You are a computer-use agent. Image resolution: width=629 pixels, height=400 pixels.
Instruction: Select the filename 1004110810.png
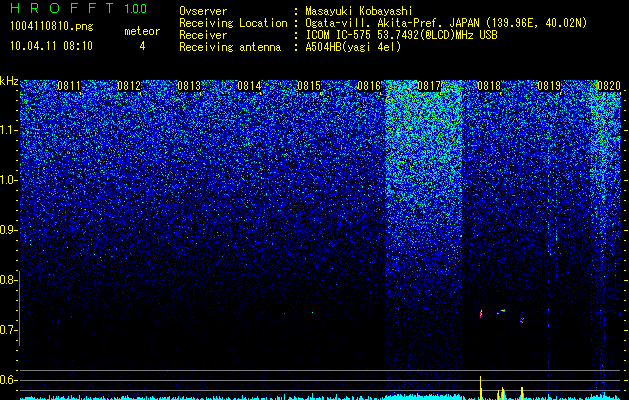[x=52, y=26]
